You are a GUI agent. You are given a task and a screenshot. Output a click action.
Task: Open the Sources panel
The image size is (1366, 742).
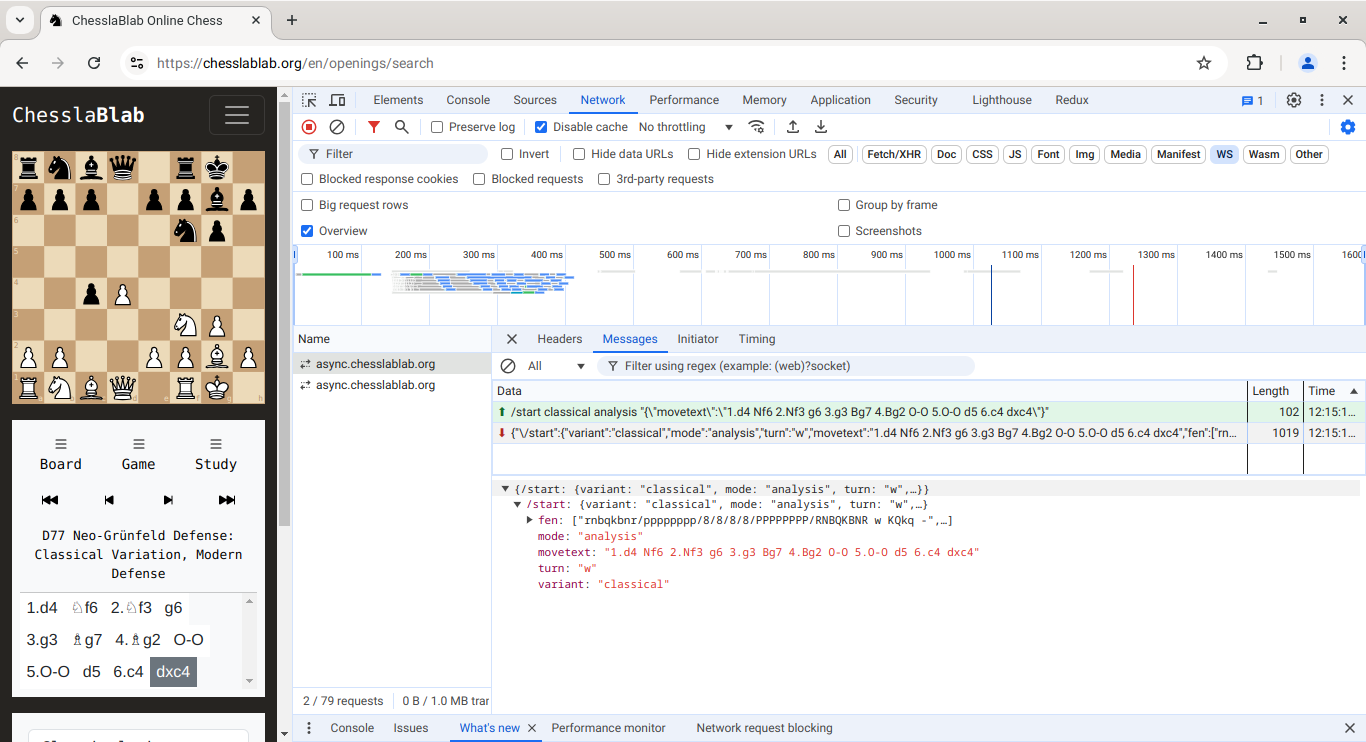pos(535,100)
